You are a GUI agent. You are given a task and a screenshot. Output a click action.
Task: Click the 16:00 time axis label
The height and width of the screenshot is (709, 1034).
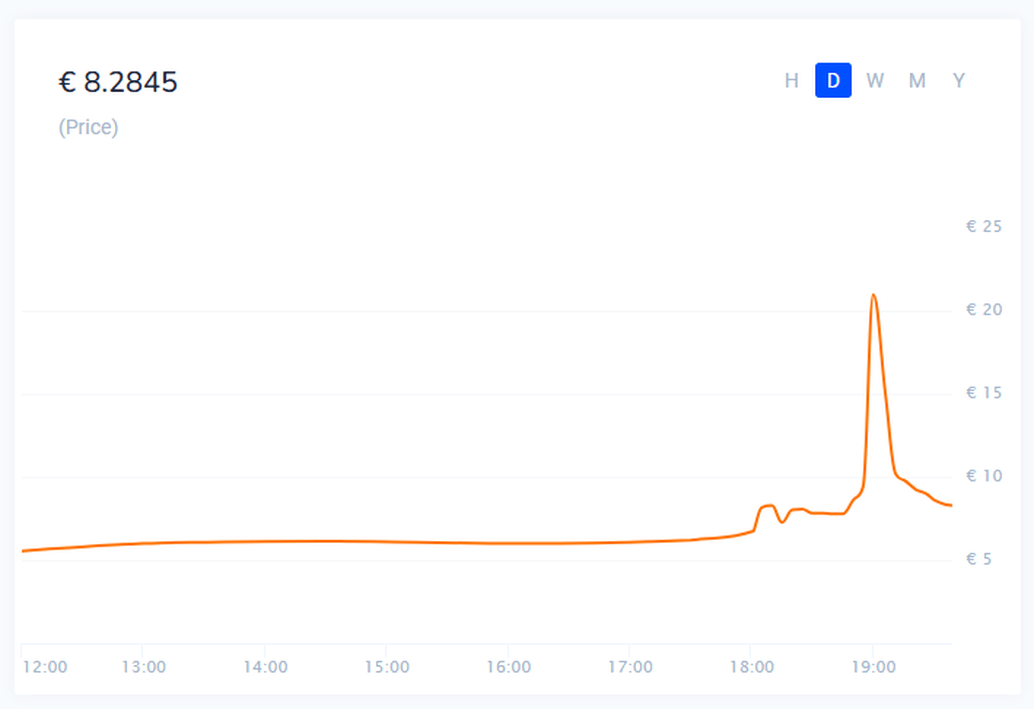pos(508,667)
